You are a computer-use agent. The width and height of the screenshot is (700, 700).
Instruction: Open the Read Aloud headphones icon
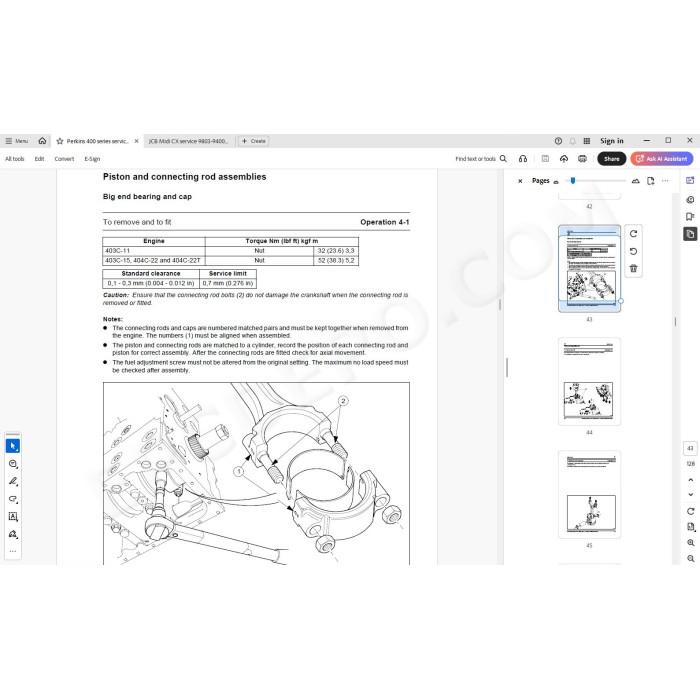(x=523, y=159)
